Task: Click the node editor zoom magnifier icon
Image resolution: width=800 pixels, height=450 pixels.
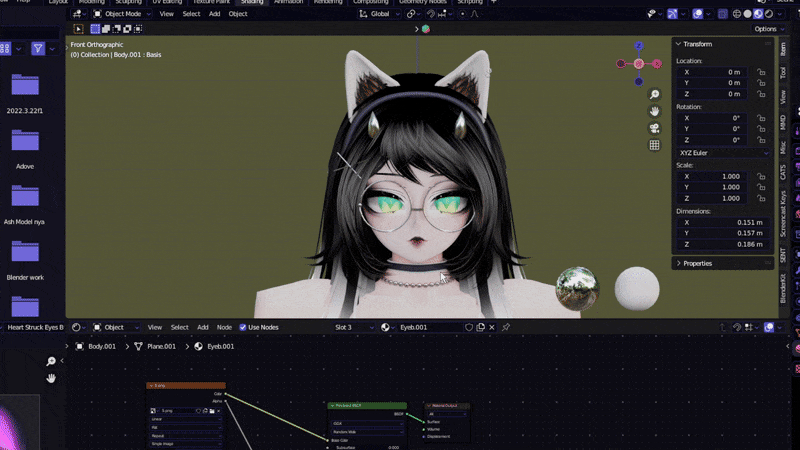Action: (x=51, y=361)
